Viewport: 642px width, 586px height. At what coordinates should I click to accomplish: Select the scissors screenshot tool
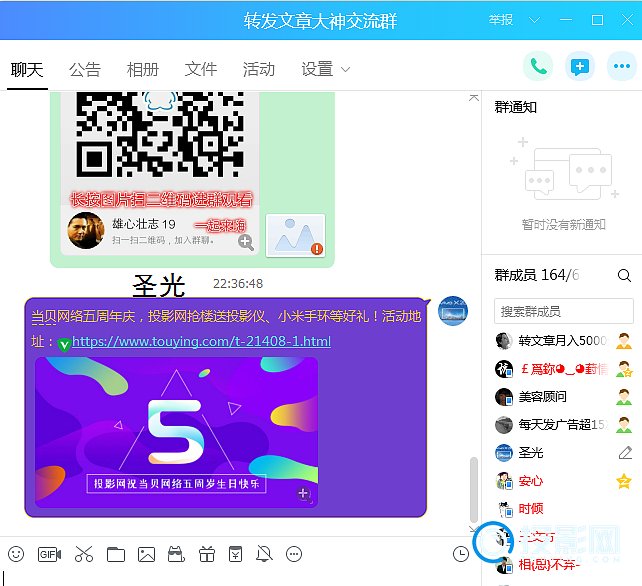(x=84, y=554)
